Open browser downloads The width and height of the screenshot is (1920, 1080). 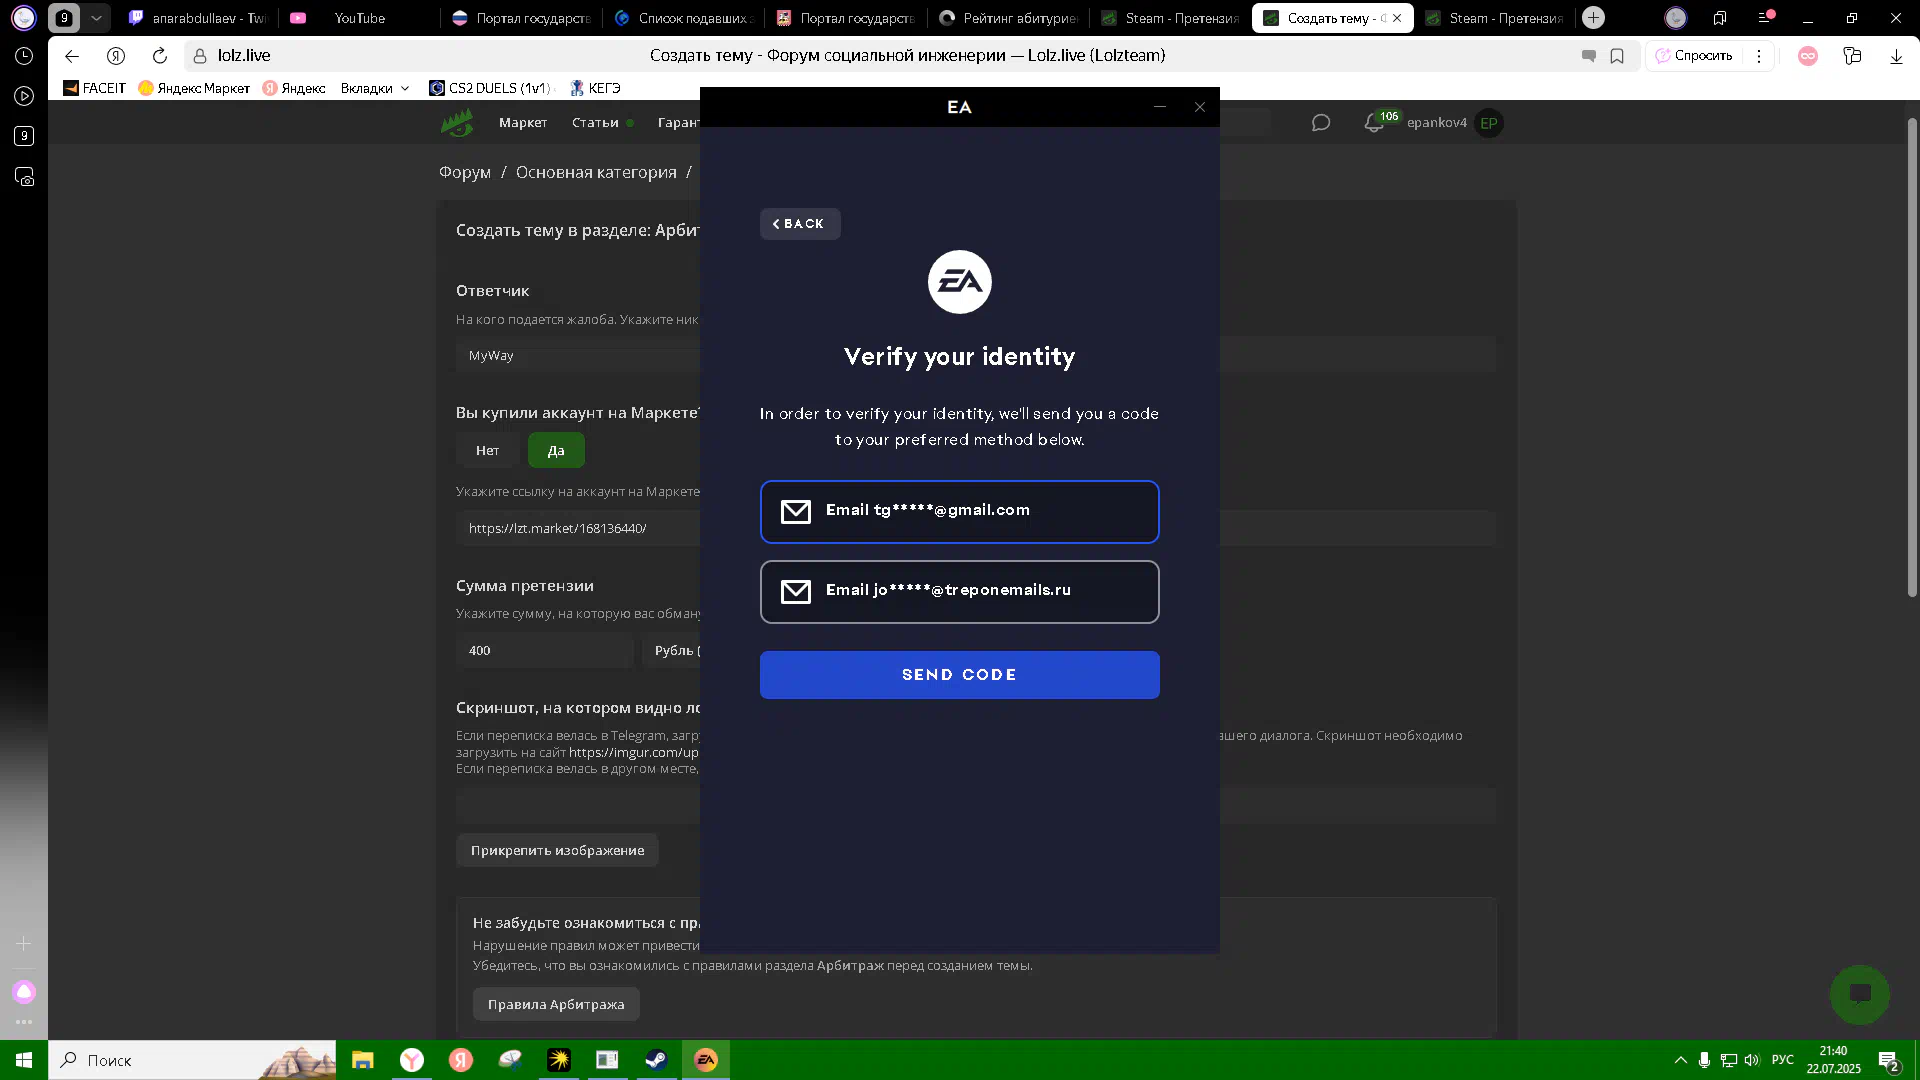[x=1896, y=56]
